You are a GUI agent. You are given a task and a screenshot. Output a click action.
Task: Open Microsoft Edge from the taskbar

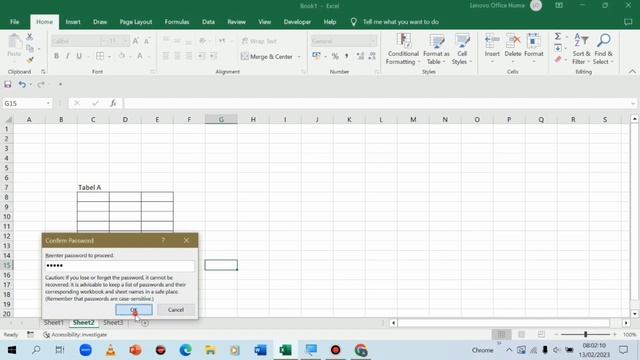pyautogui.click(x=185, y=350)
